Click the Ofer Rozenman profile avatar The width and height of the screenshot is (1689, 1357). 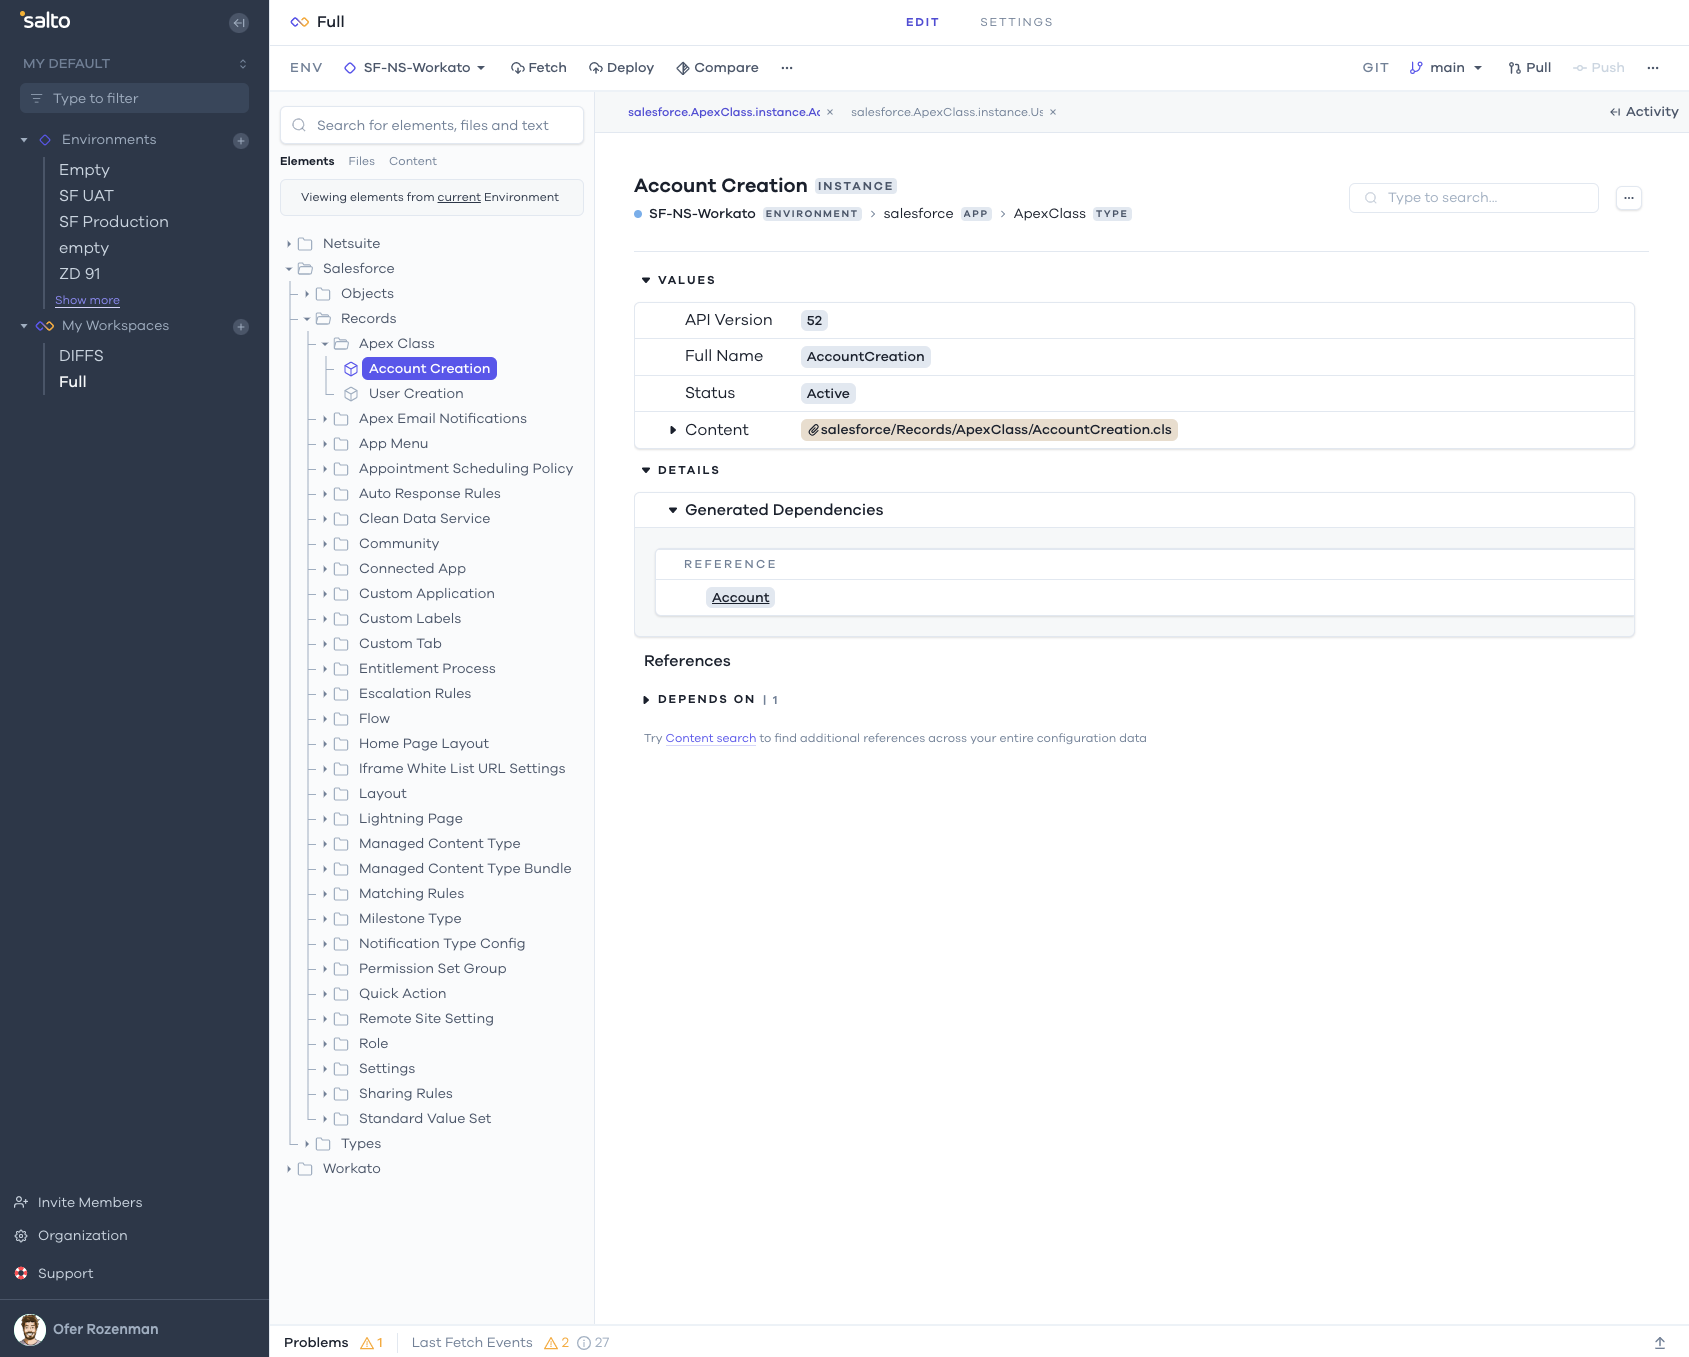(30, 1330)
